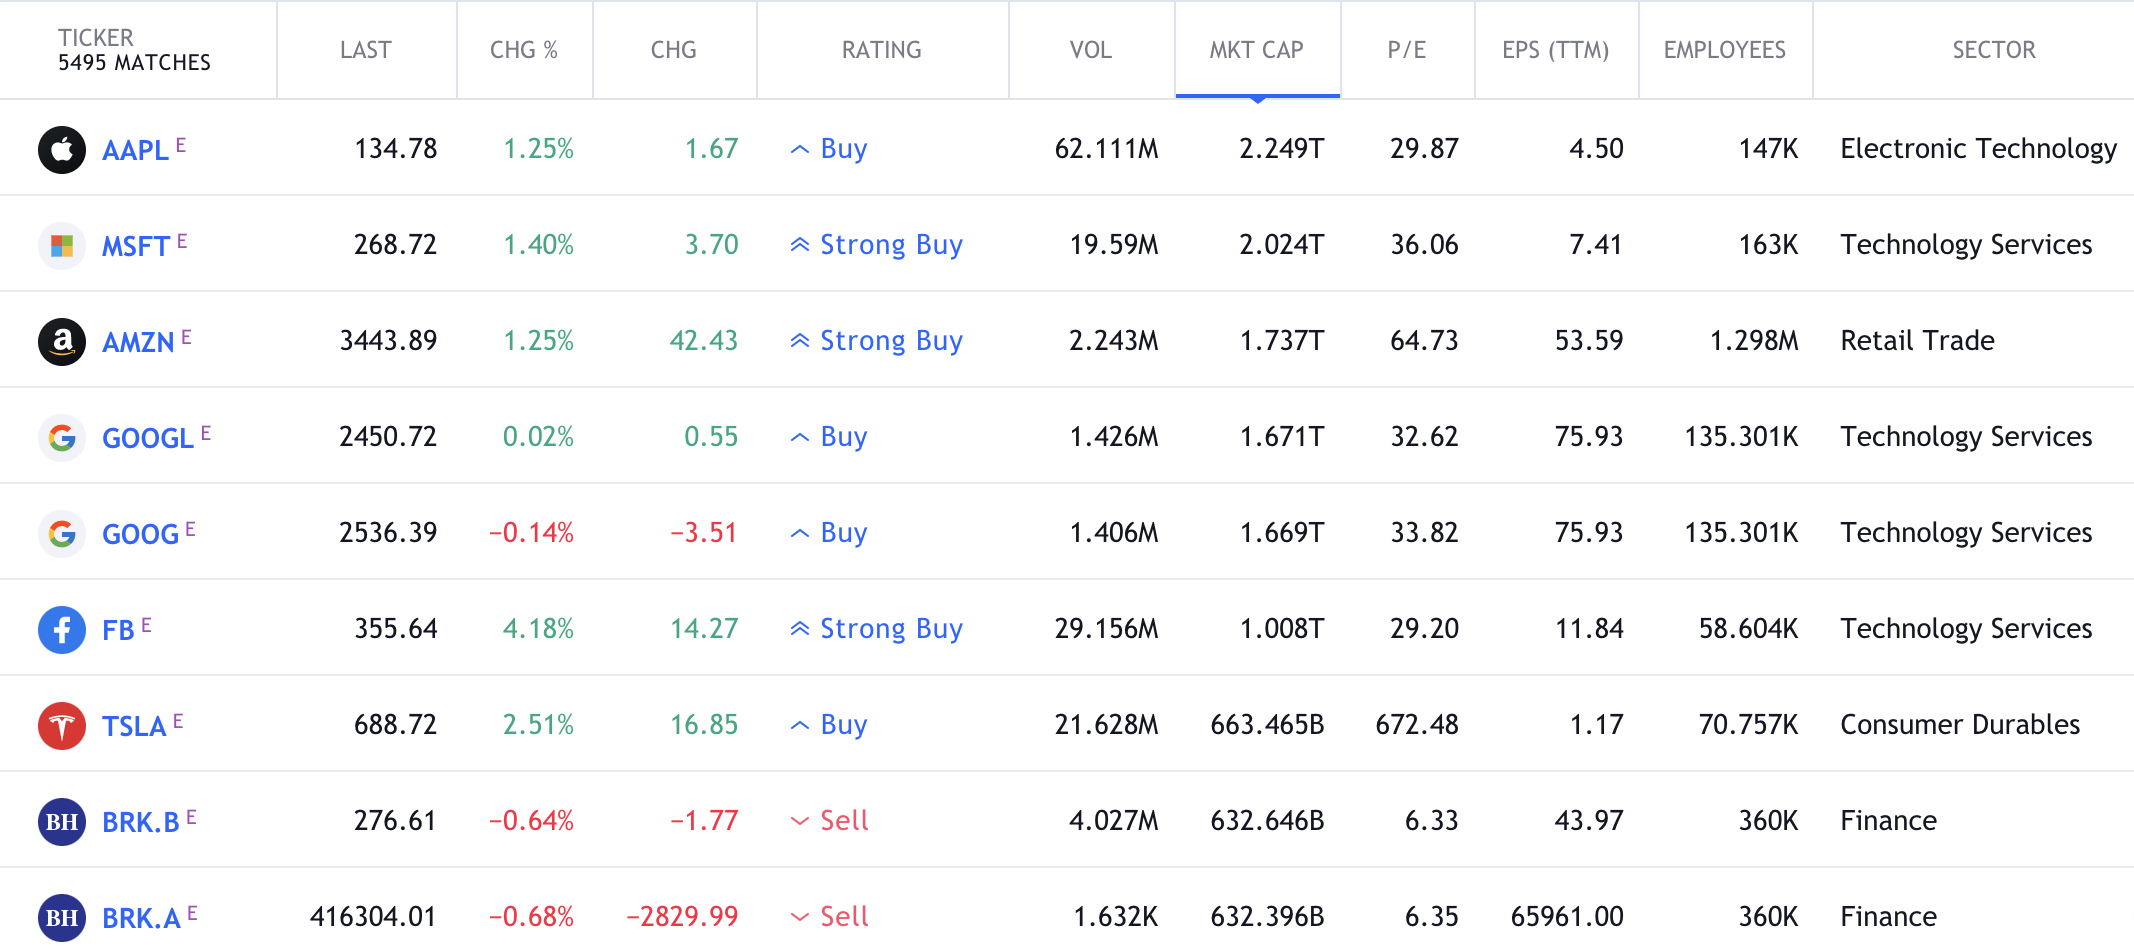Click the Apple logo icon
2134x948 pixels.
(x=62, y=150)
